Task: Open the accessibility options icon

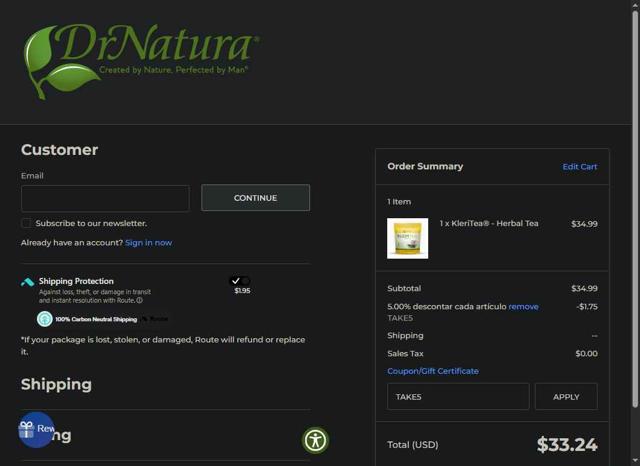Action: click(x=315, y=440)
